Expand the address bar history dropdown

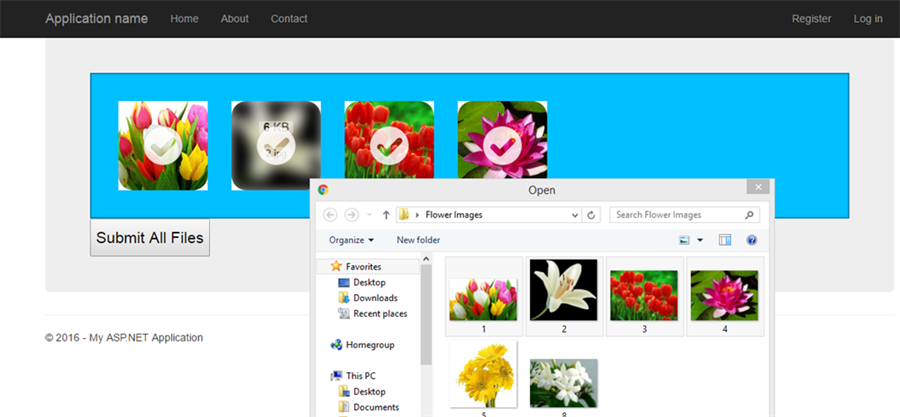576,216
